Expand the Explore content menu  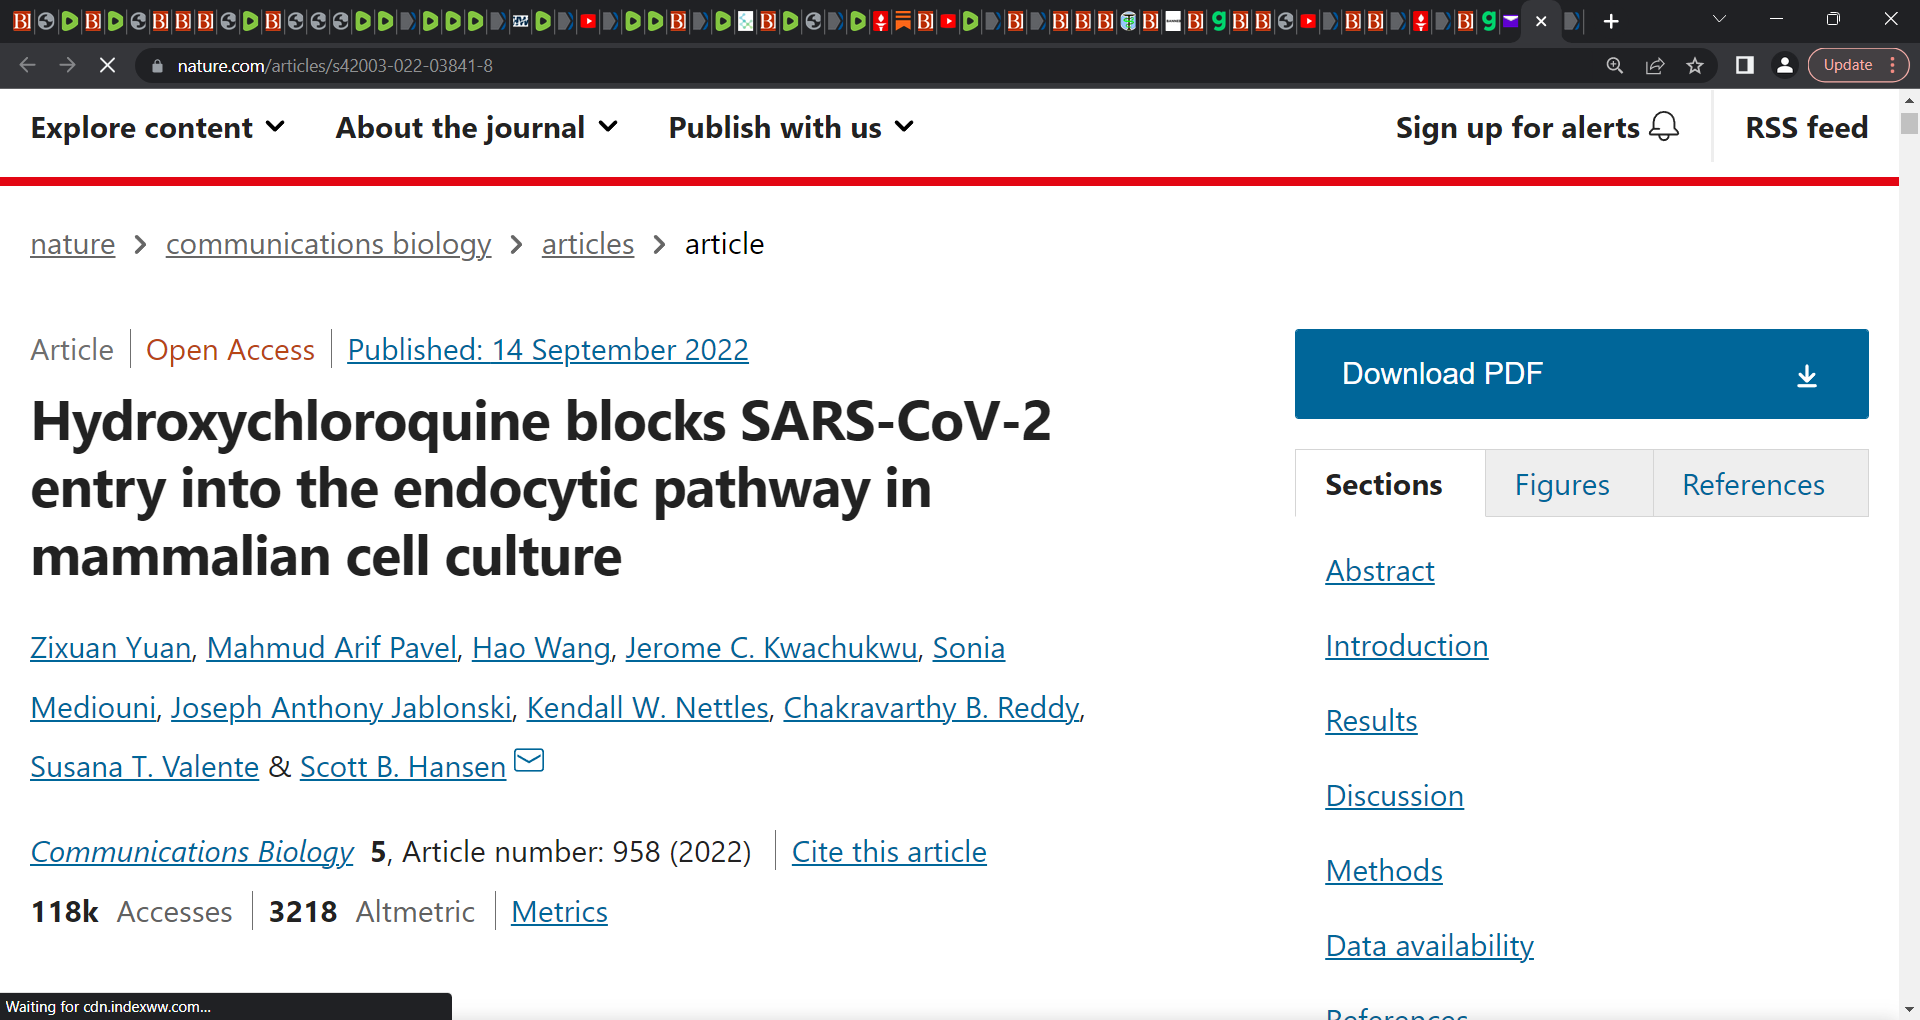coord(158,128)
